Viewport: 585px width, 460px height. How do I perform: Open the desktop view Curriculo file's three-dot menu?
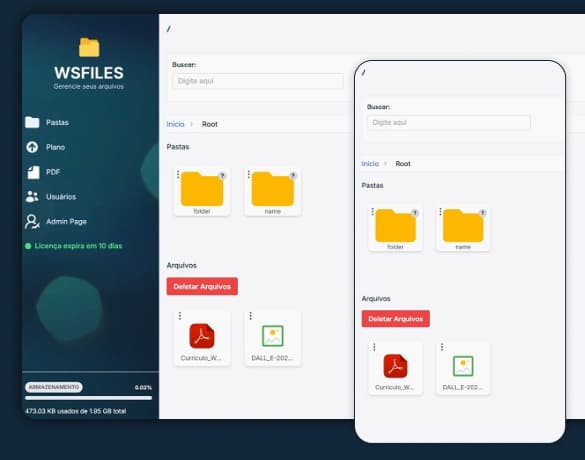click(180, 316)
